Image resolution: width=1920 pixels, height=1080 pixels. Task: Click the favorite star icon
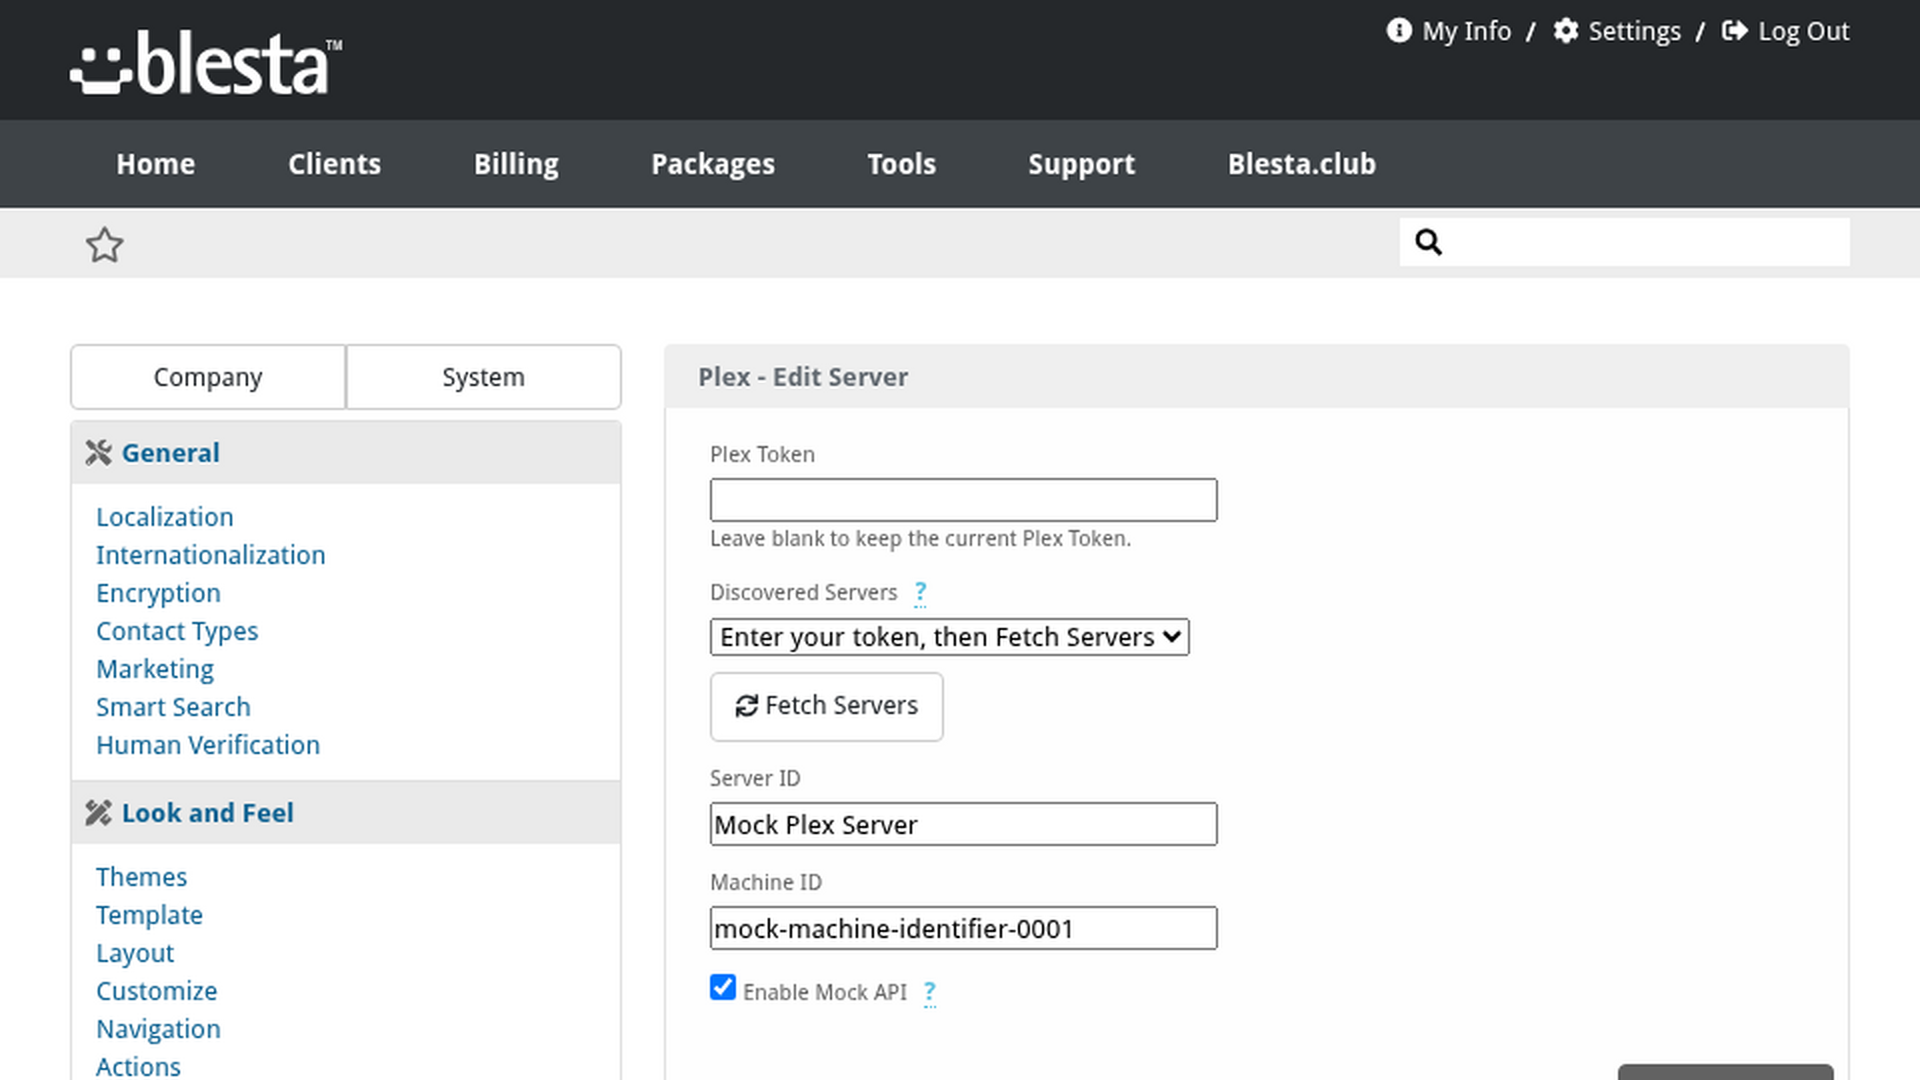(x=104, y=245)
